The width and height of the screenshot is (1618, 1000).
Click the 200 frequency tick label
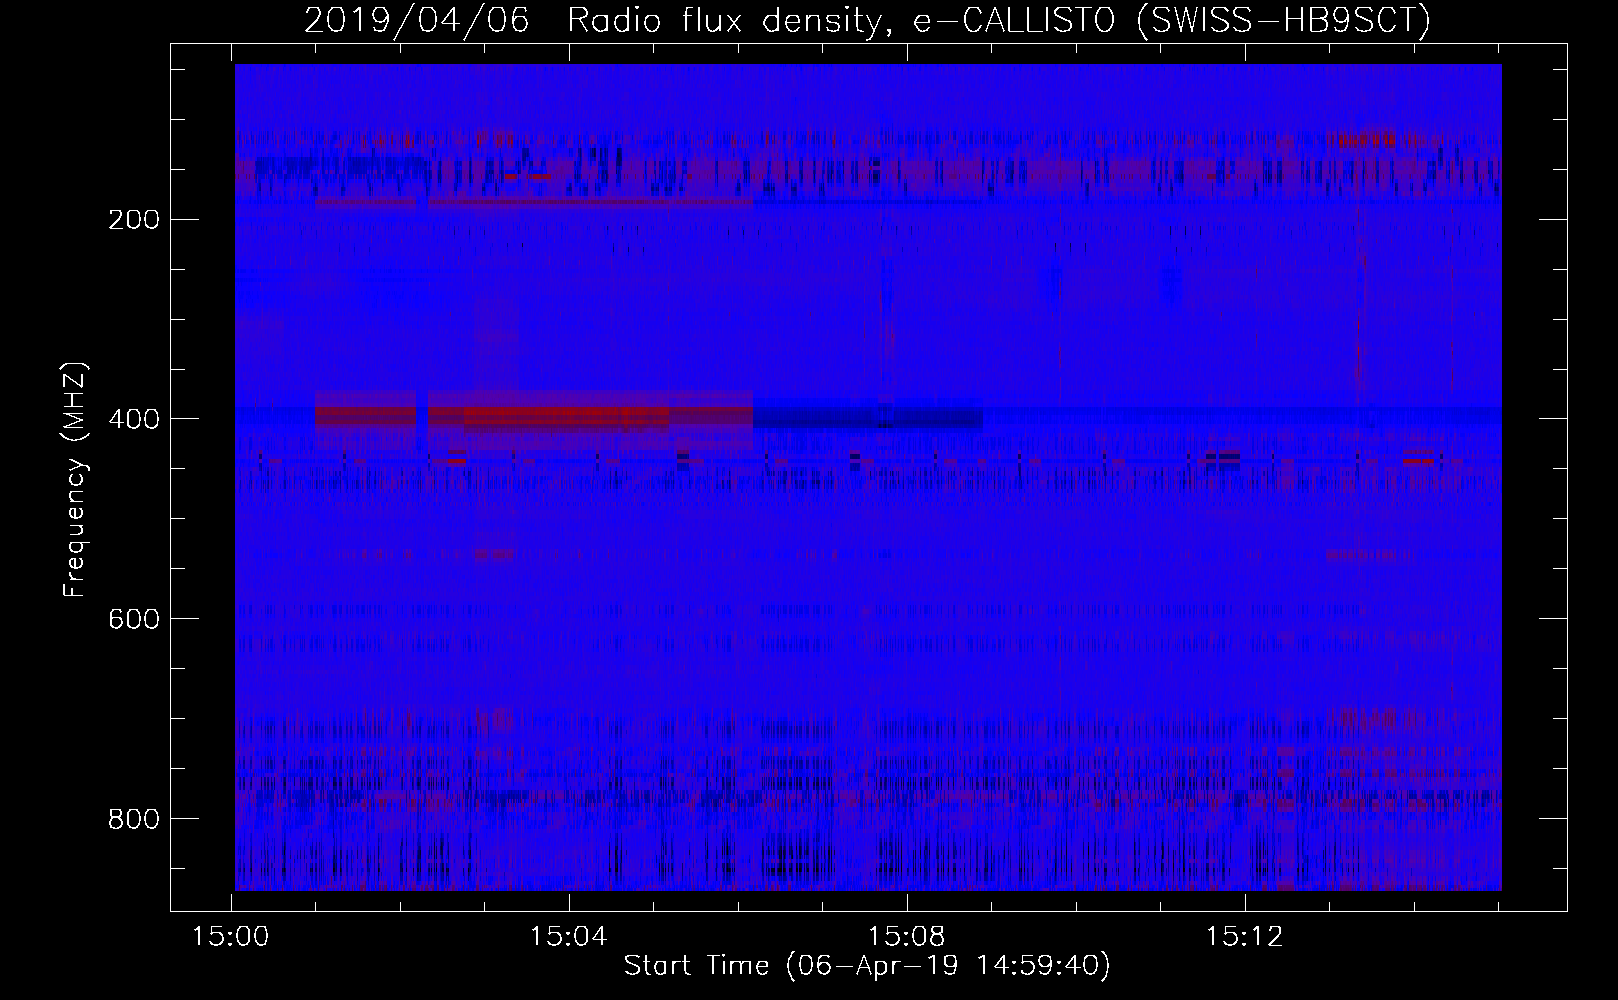(x=132, y=219)
